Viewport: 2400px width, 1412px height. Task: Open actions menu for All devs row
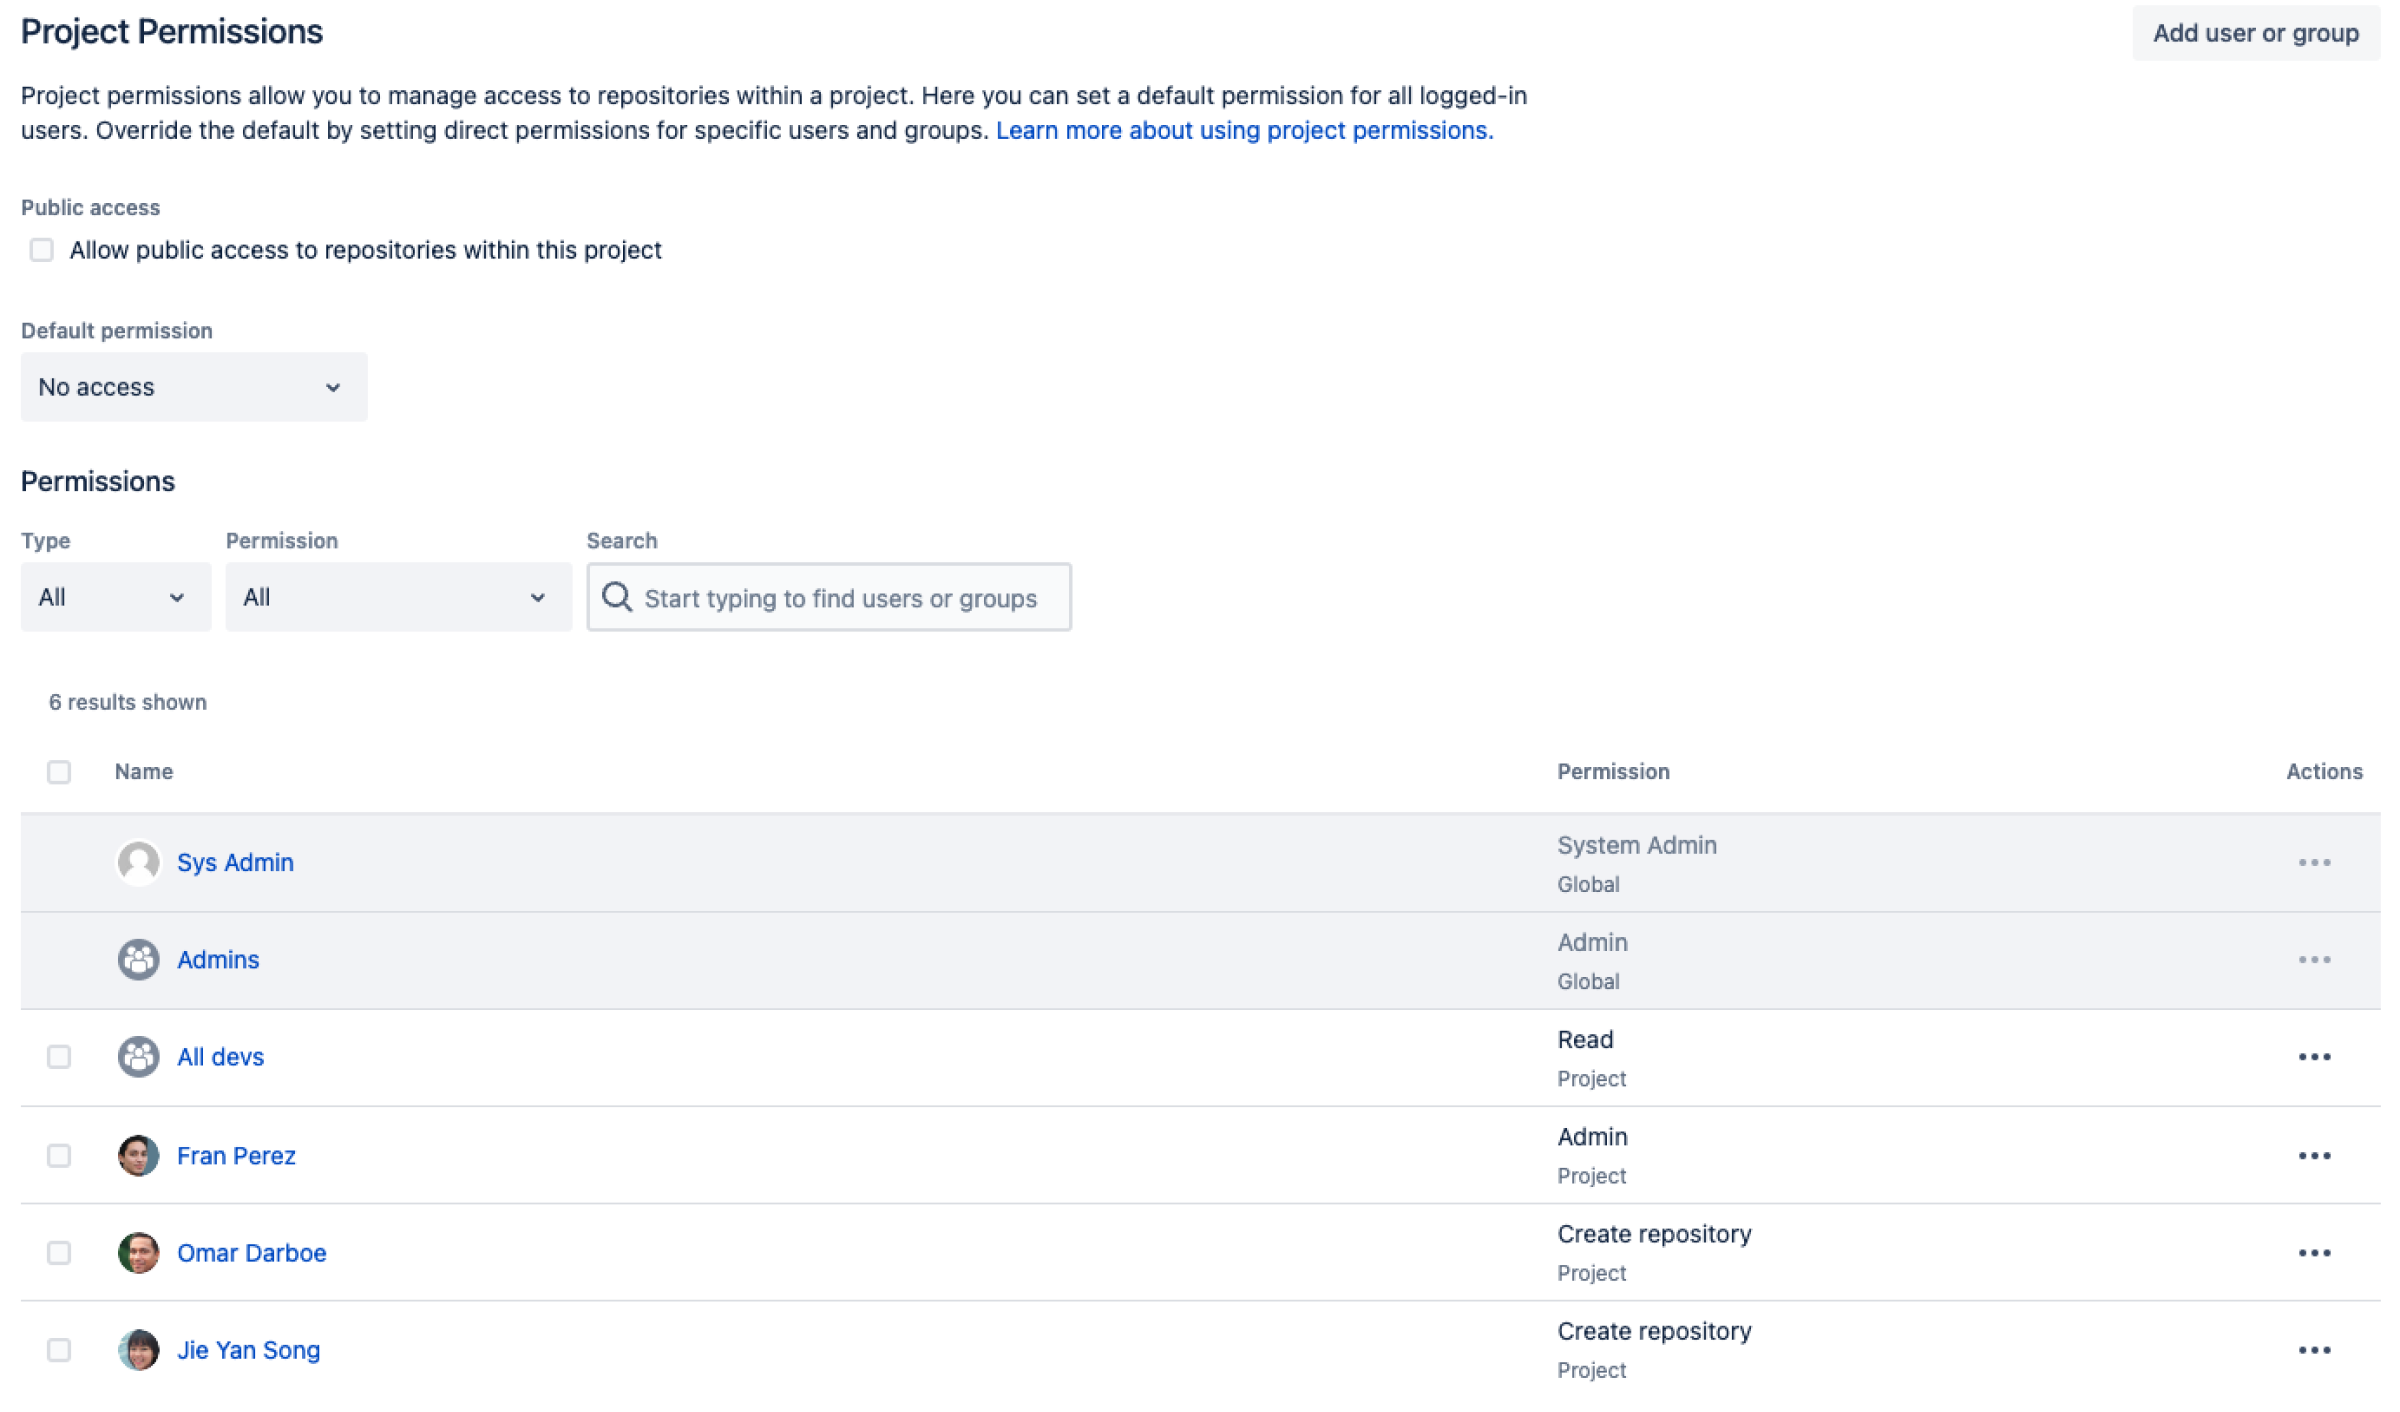pos(2314,1057)
